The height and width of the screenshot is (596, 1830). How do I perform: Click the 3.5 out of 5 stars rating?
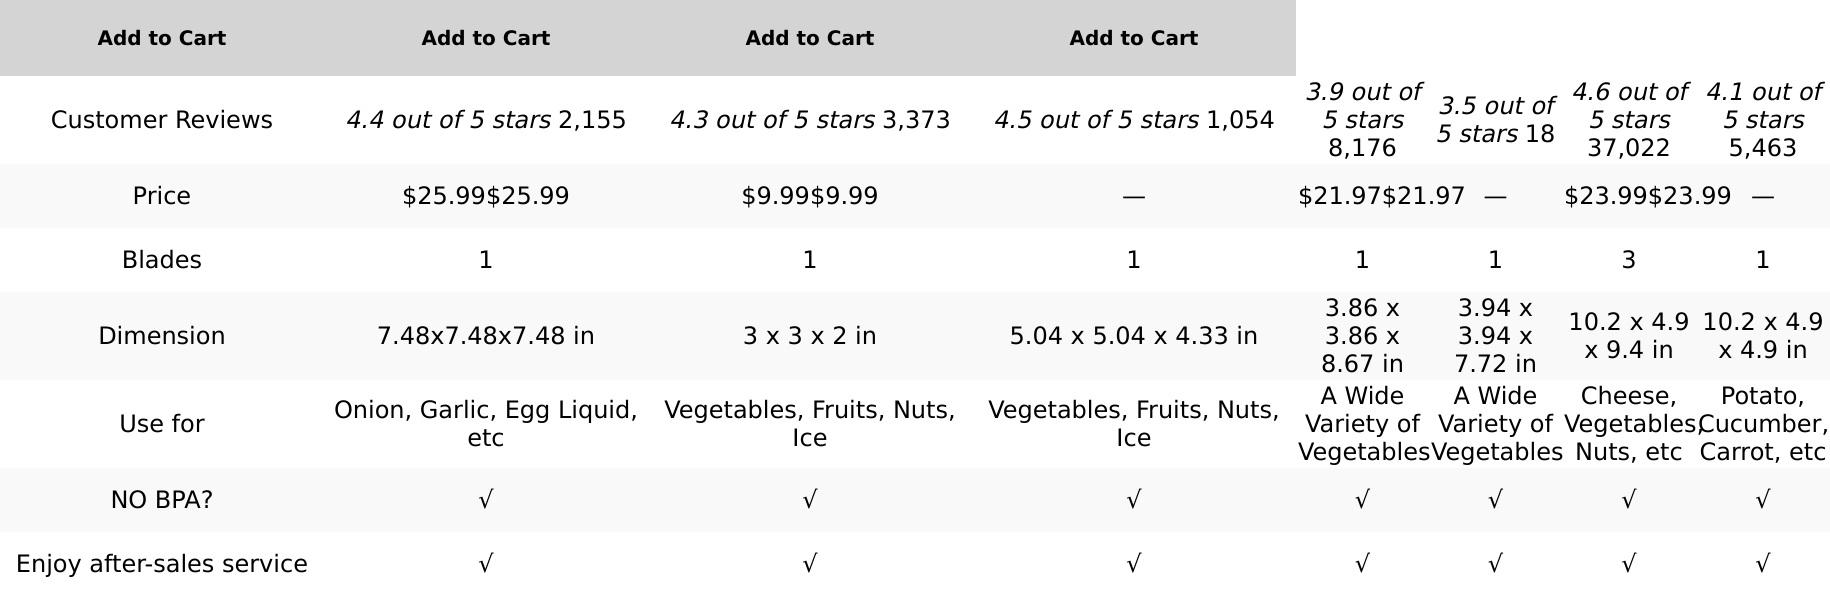pos(1495,120)
